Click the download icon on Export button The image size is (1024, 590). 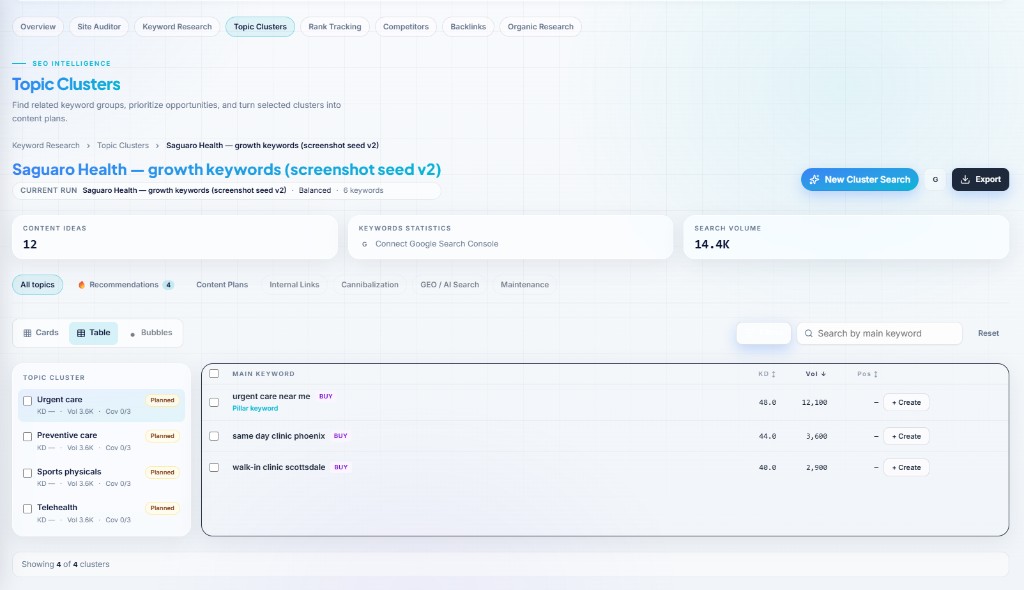[x=965, y=180]
